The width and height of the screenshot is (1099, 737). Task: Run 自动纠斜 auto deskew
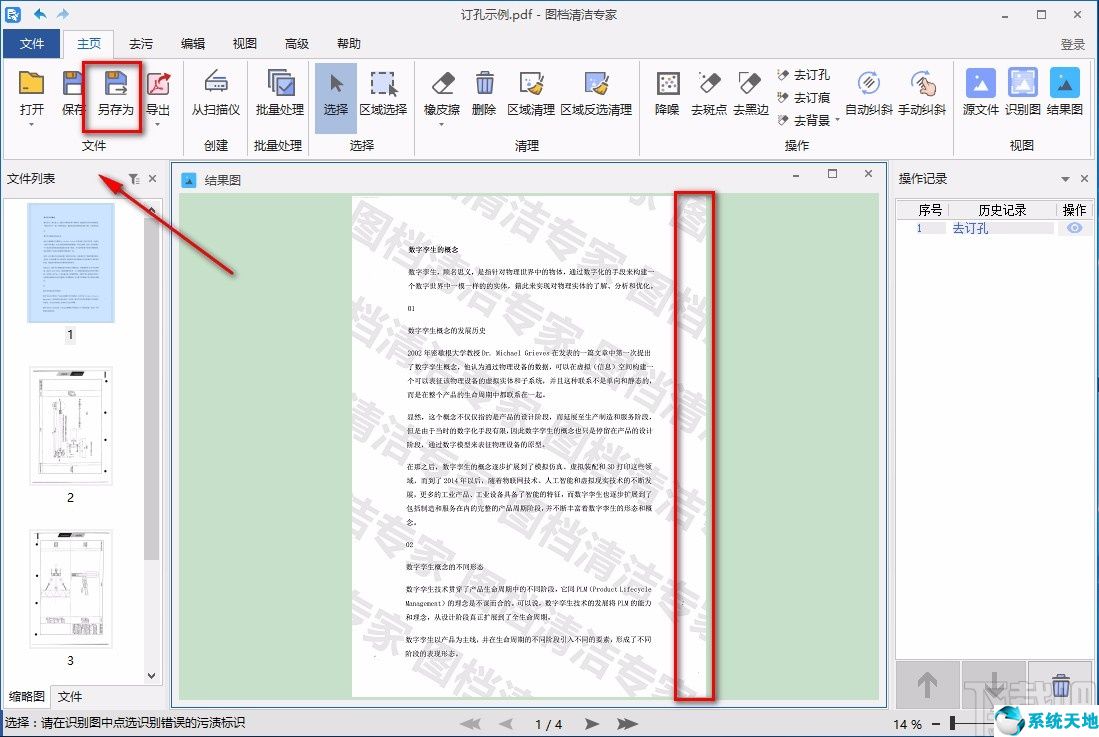click(x=869, y=95)
